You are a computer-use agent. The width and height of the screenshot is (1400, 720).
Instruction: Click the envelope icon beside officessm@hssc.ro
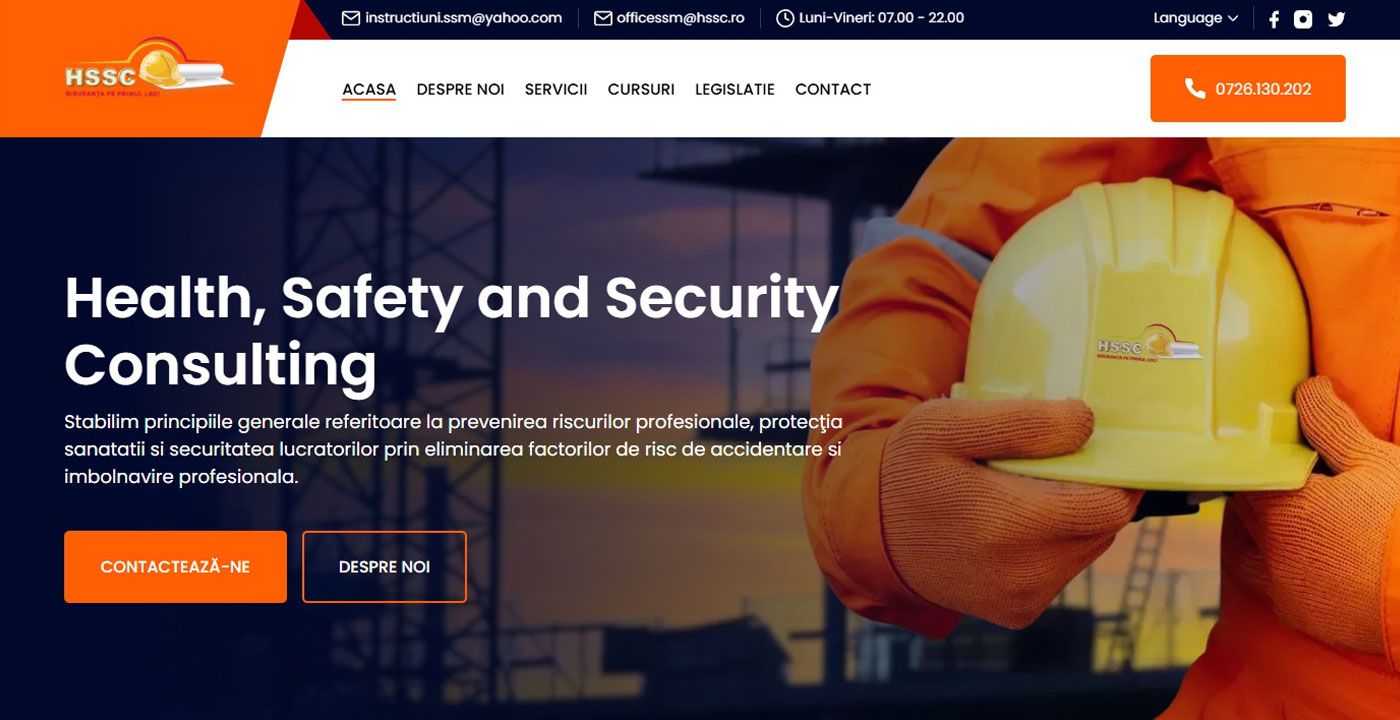(603, 18)
